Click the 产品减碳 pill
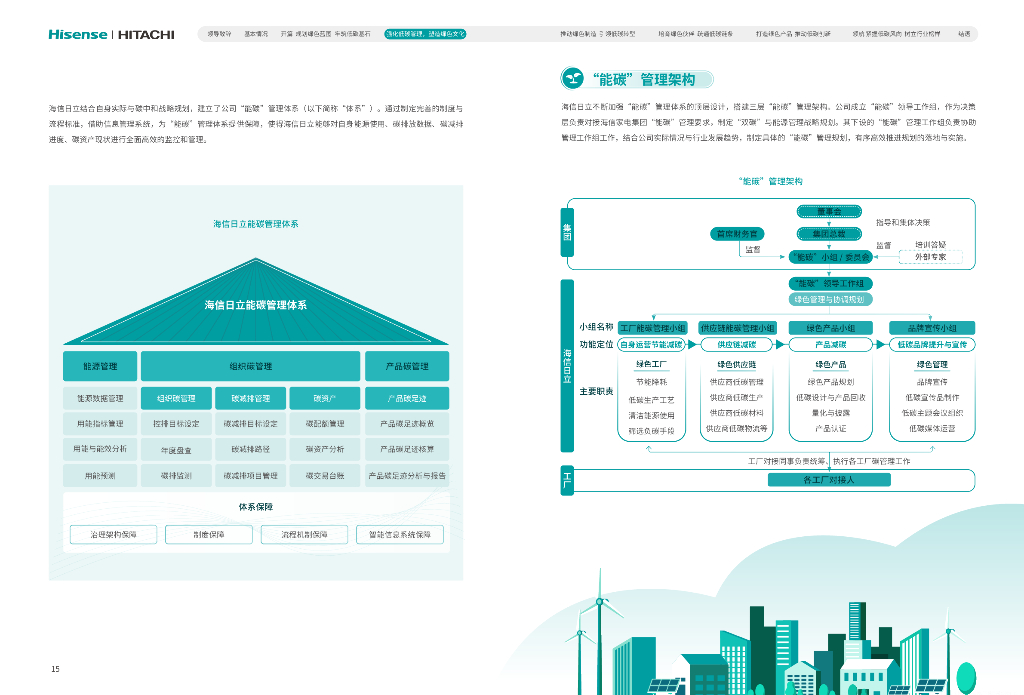Image resolution: width=1024 pixels, height=695 pixels. click(x=831, y=344)
